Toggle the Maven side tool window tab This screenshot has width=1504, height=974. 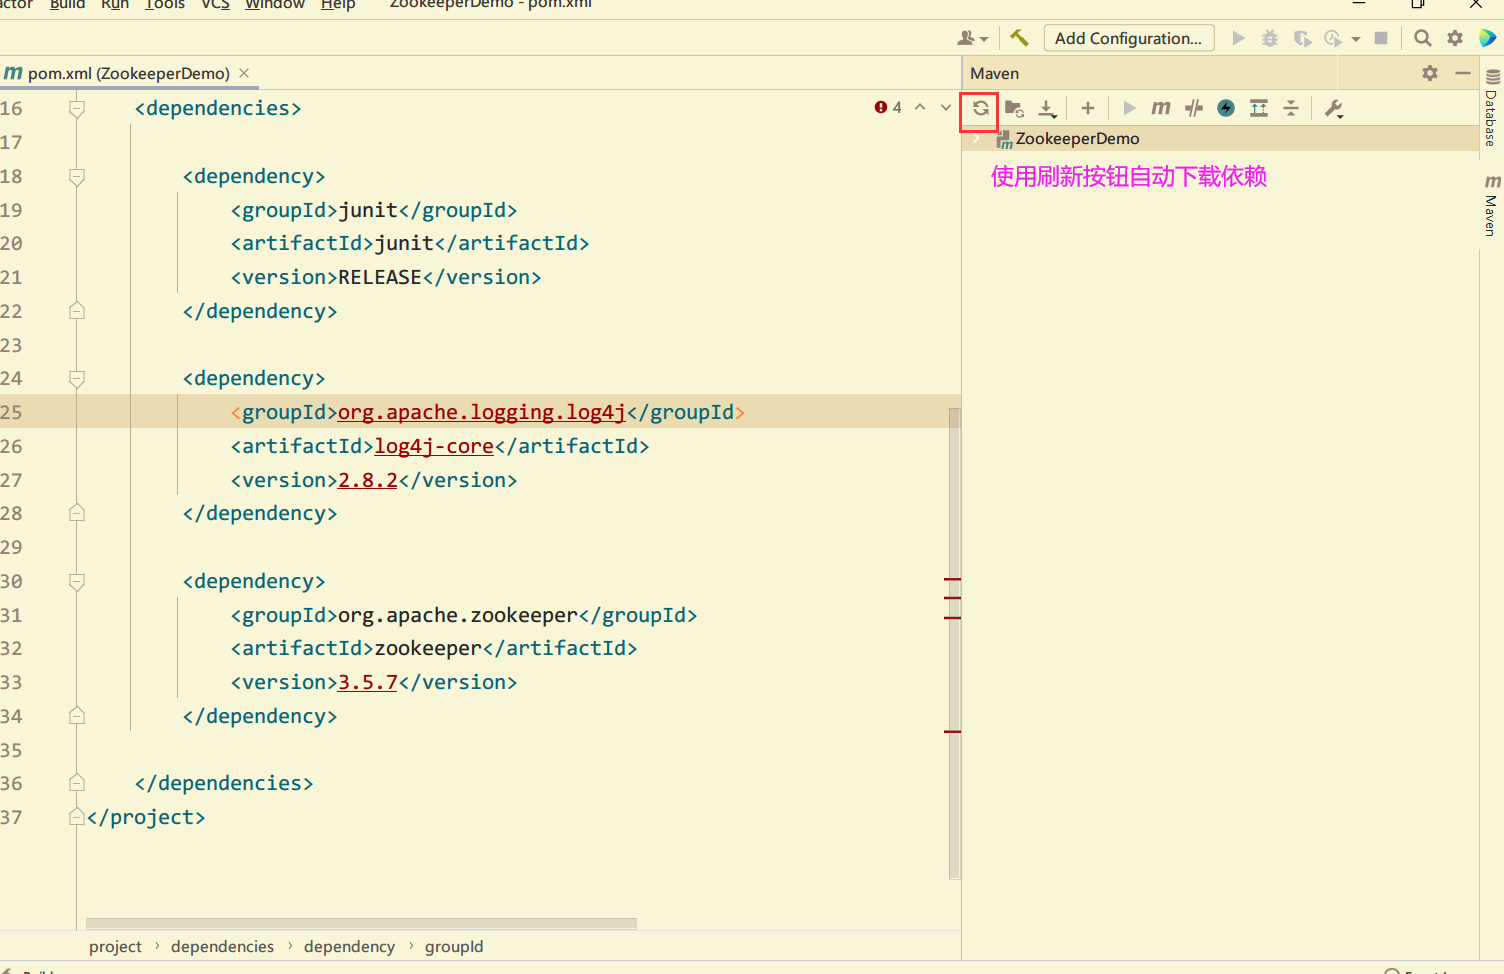[1491, 205]
